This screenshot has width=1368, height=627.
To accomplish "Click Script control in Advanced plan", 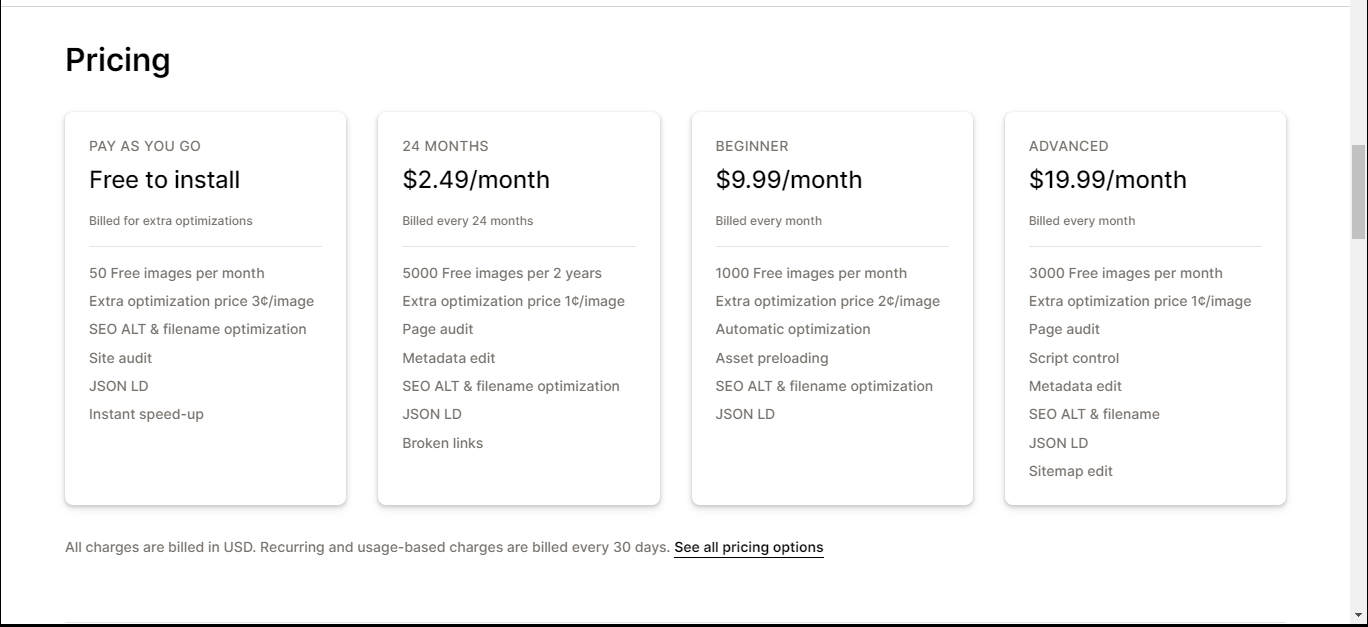I will [1074, 358].
